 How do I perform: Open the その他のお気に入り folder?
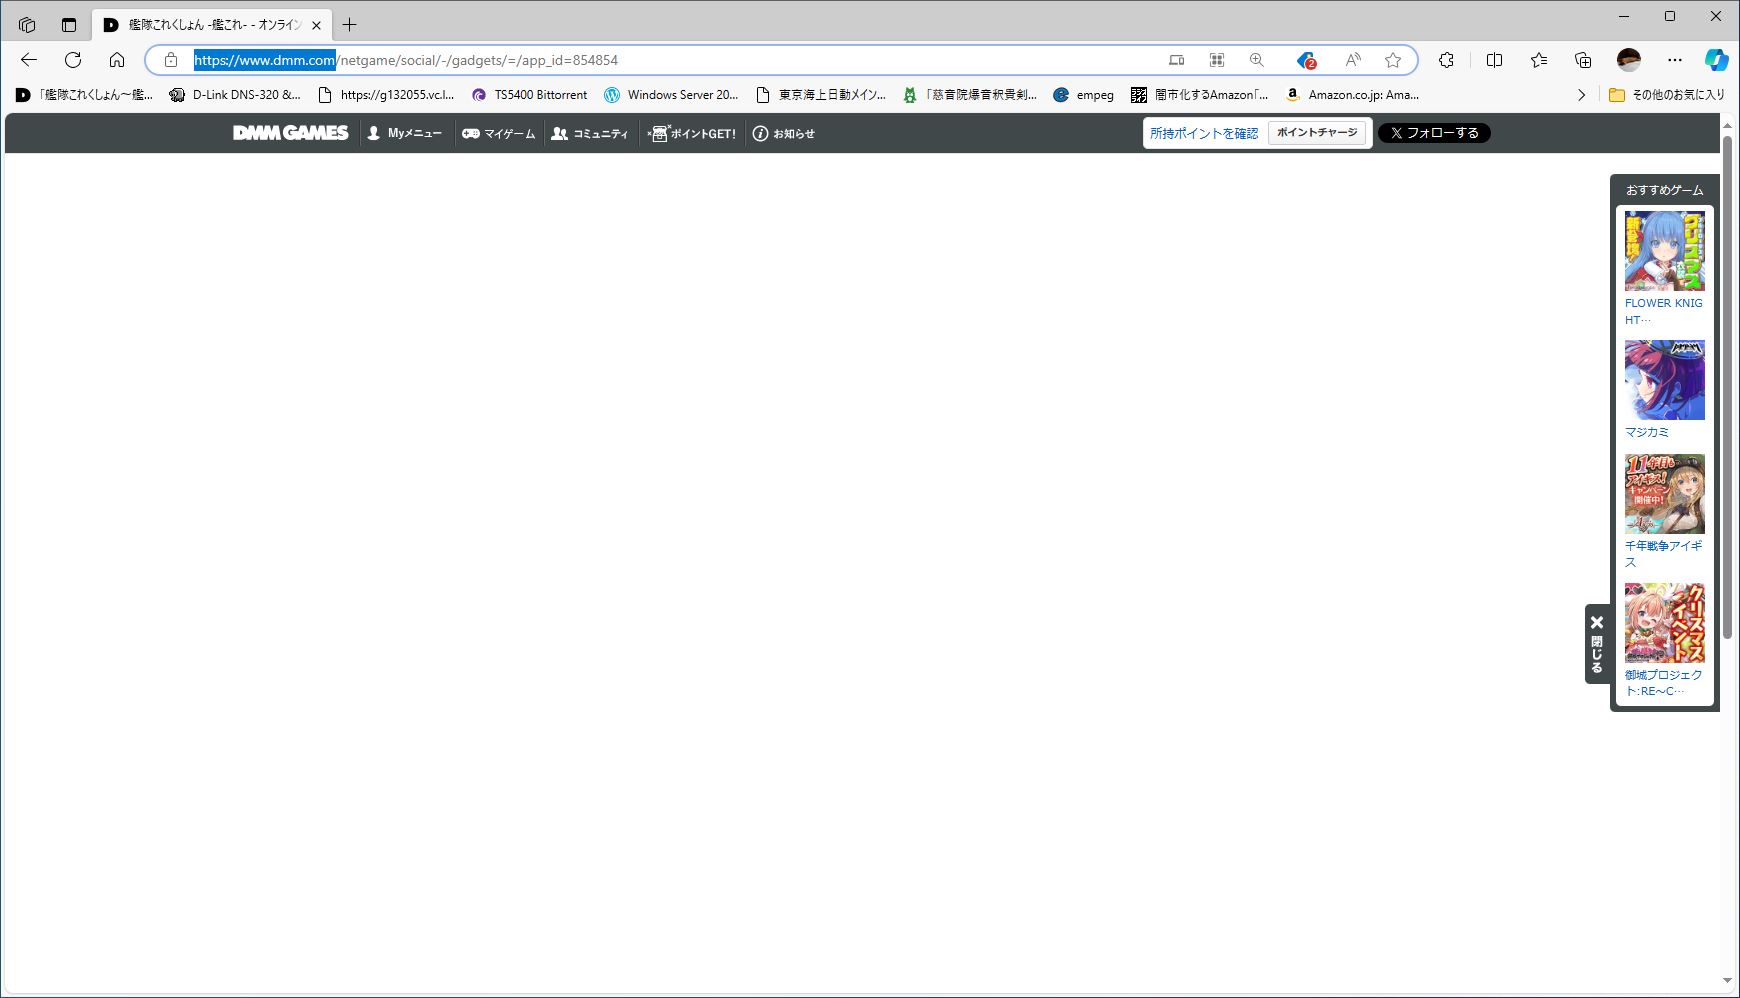tap(1666, 95)
